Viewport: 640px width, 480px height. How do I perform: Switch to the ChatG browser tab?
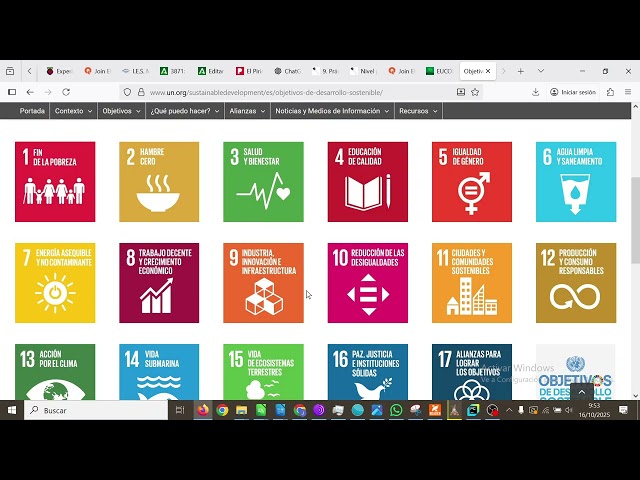pos(288,71)
